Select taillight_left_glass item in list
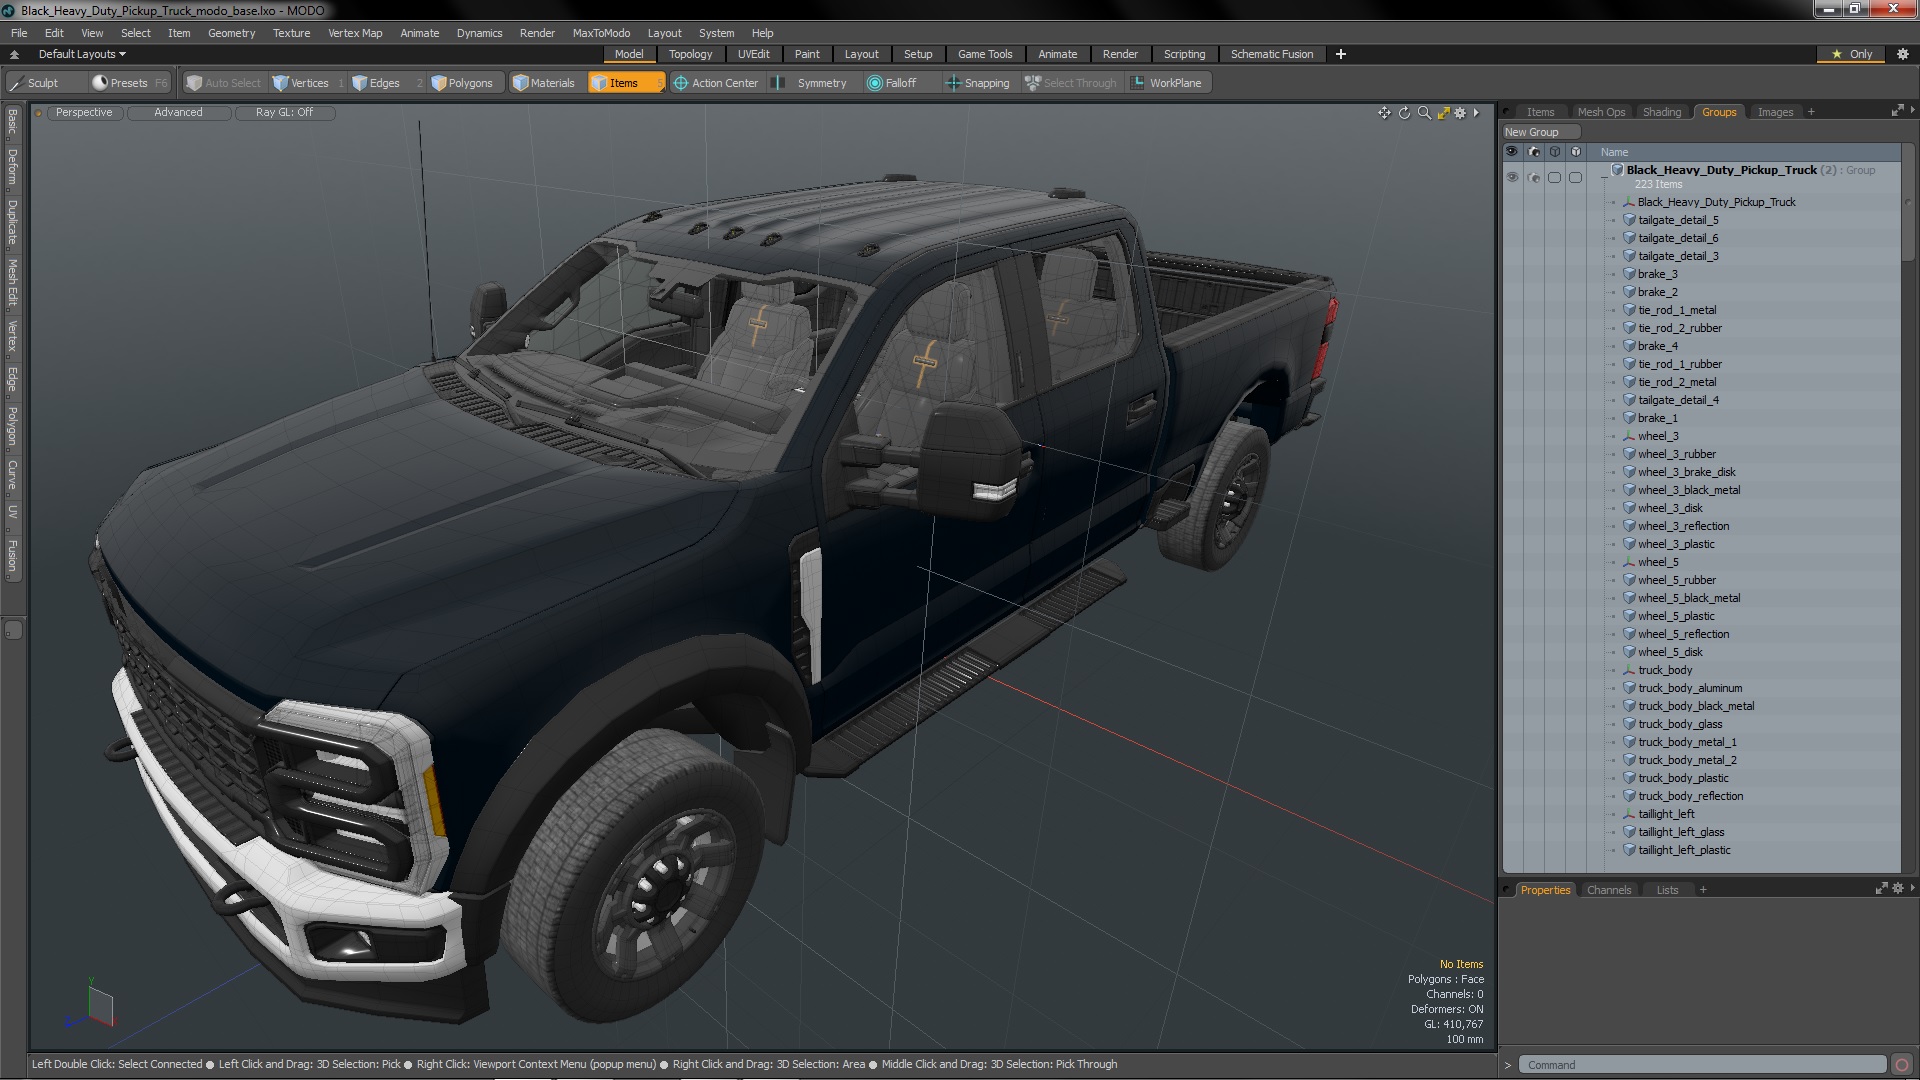Screen dimensions: 1920x1080 pyautogui.click(x=1681, y=832)
